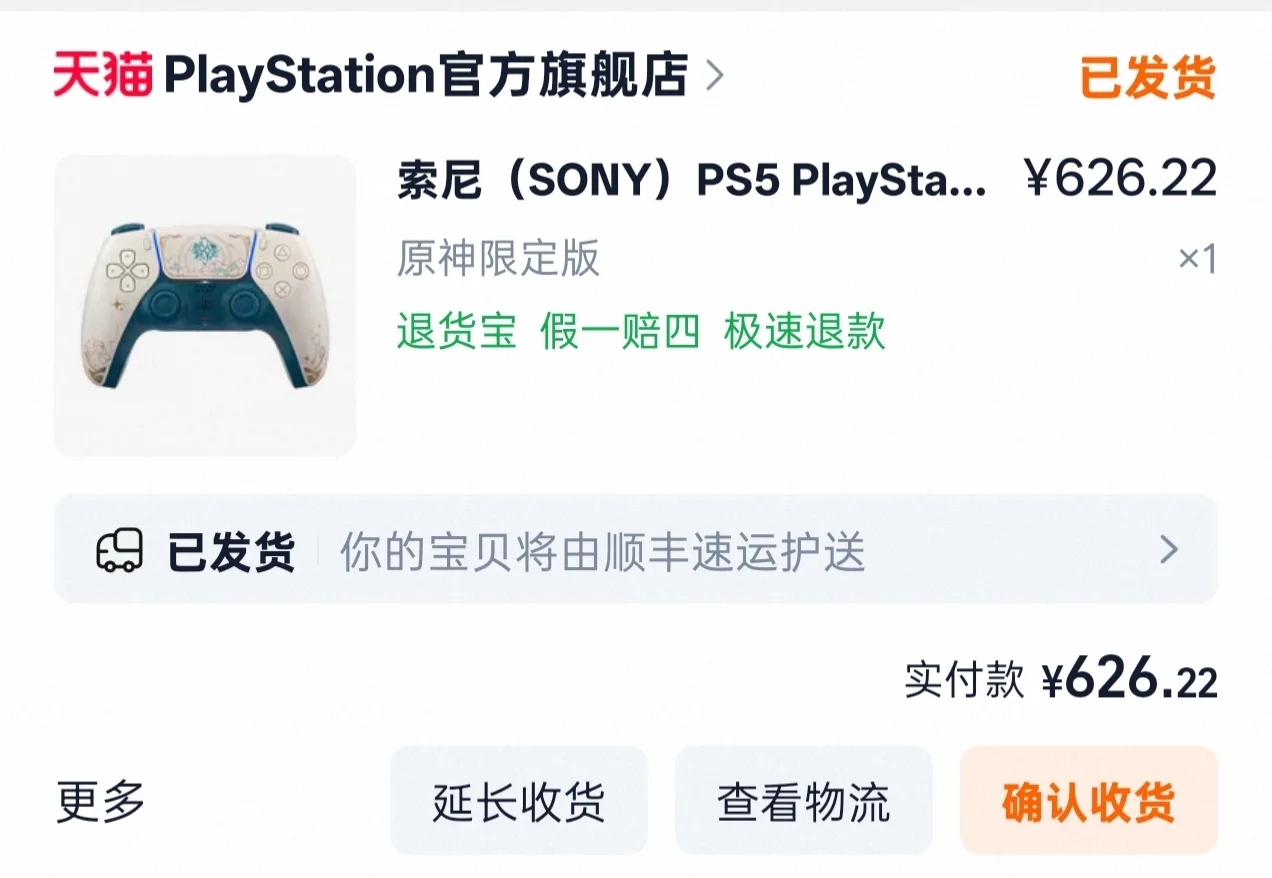
Task: Tap the item price at top right
Action: pos(1121,179)
